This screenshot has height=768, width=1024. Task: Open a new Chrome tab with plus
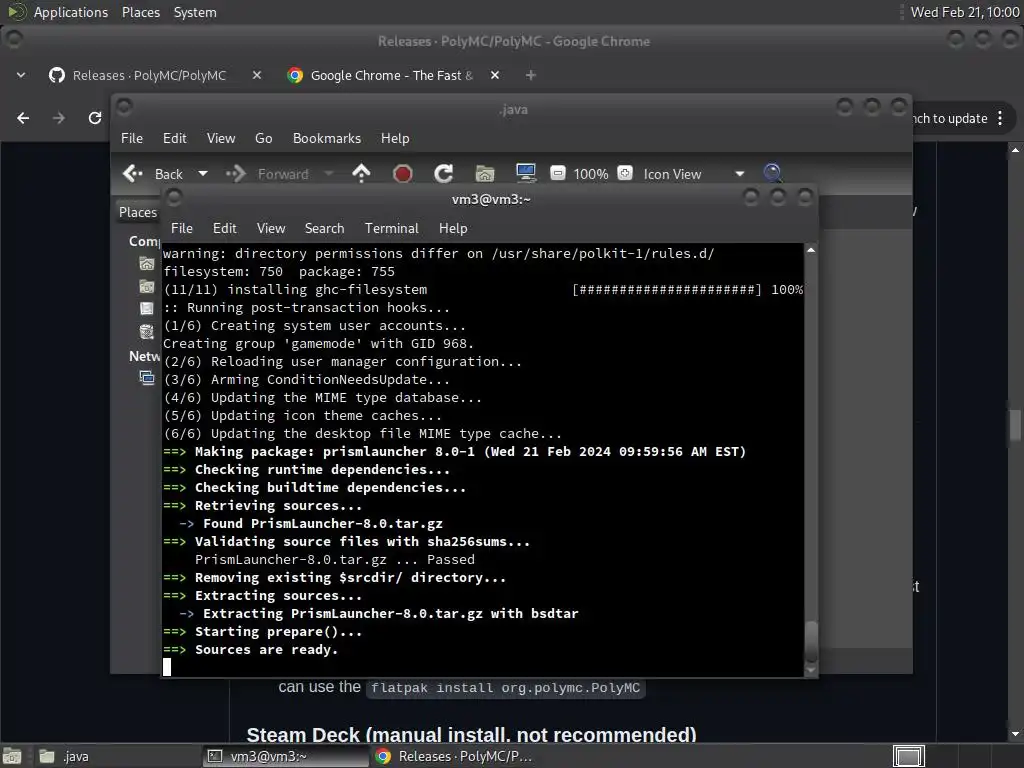(x=530, y=76)
